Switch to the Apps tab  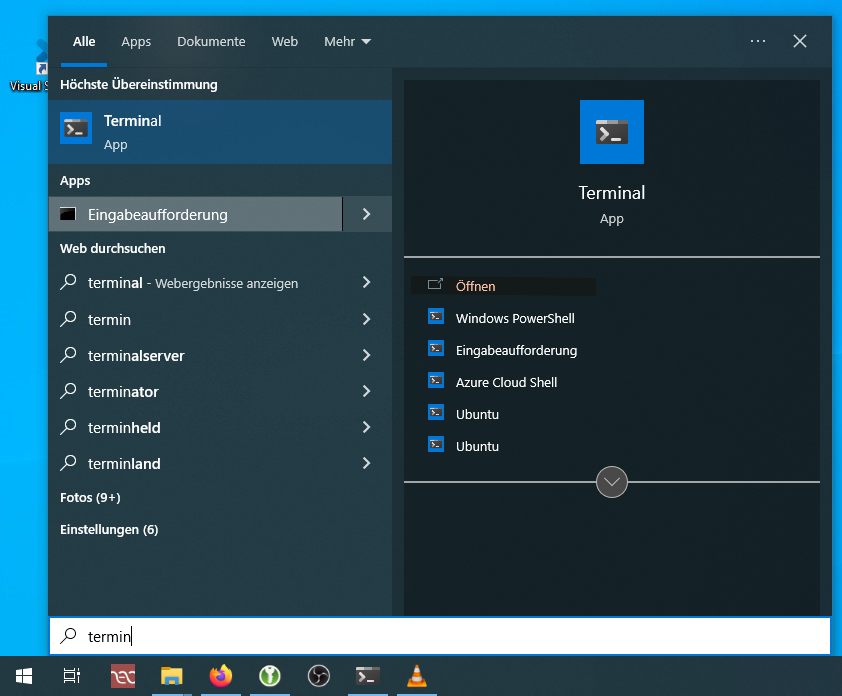[x=136, y=41]
